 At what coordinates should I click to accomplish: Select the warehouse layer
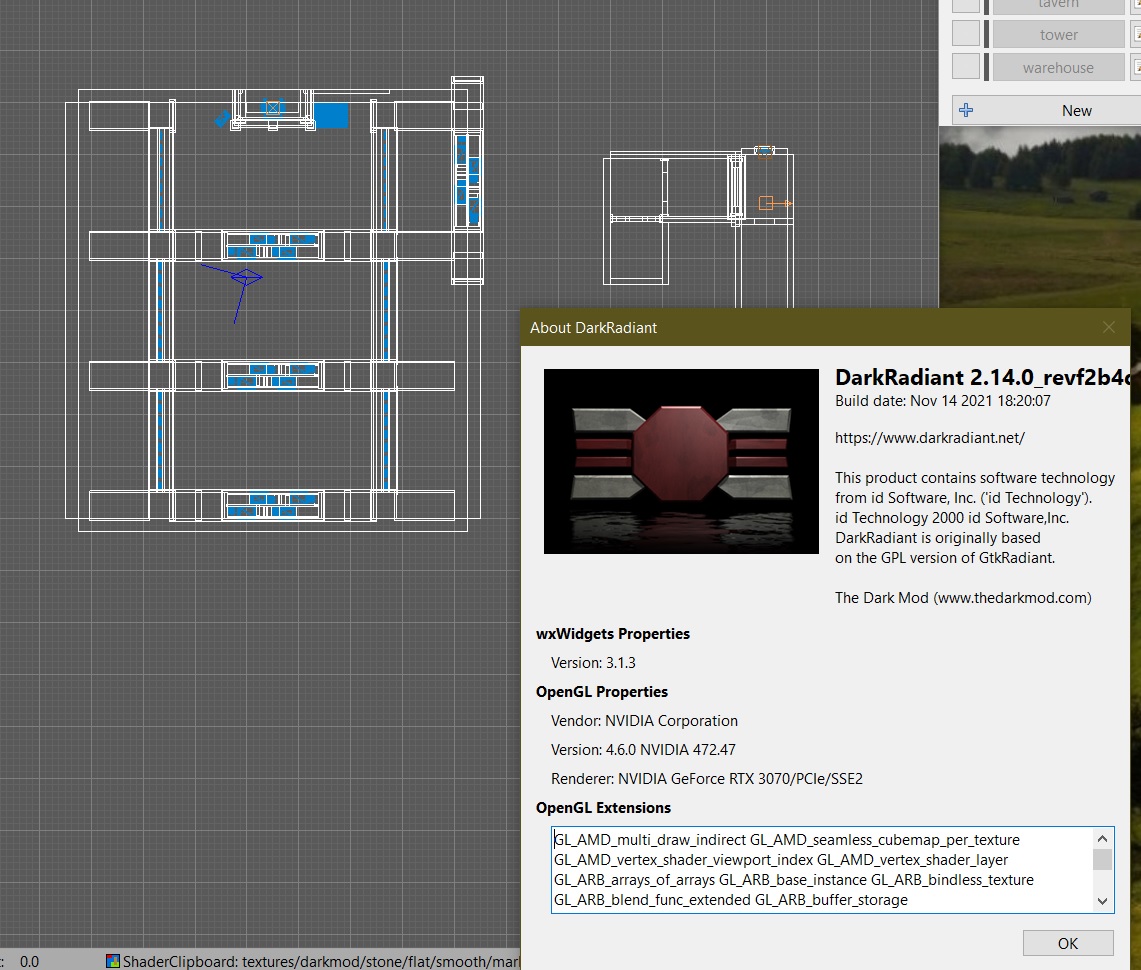coord(1058,67)
